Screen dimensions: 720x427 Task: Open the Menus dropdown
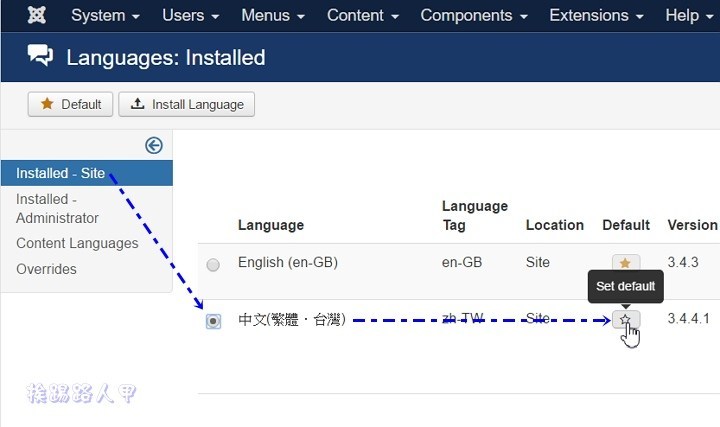coord(272,15)
